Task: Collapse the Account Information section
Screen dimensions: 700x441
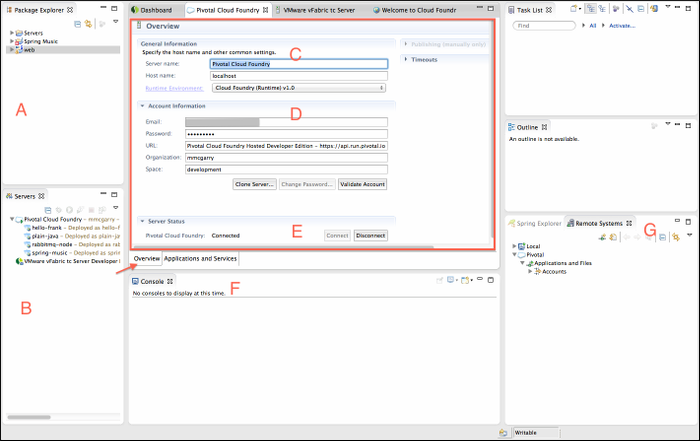Action: (x=142, y=106)
